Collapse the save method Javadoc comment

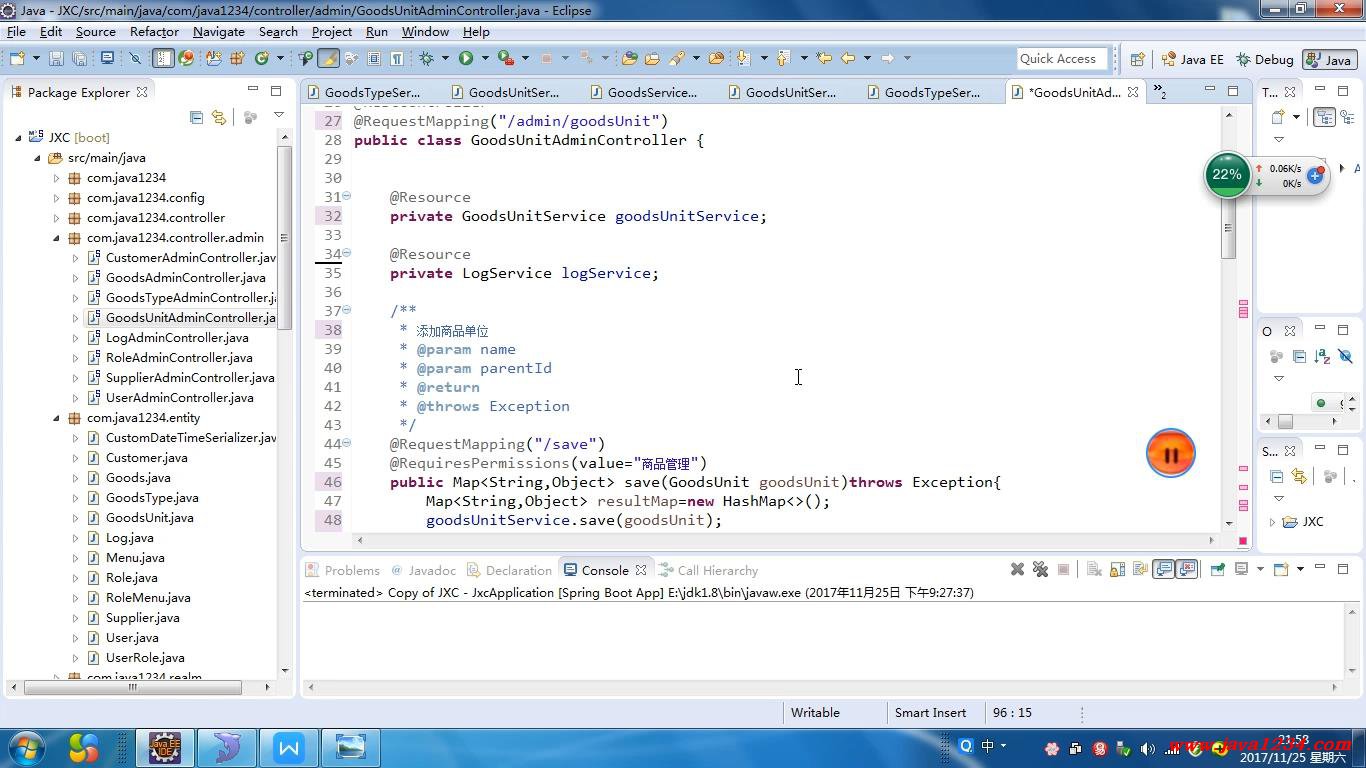coord(346,310)
